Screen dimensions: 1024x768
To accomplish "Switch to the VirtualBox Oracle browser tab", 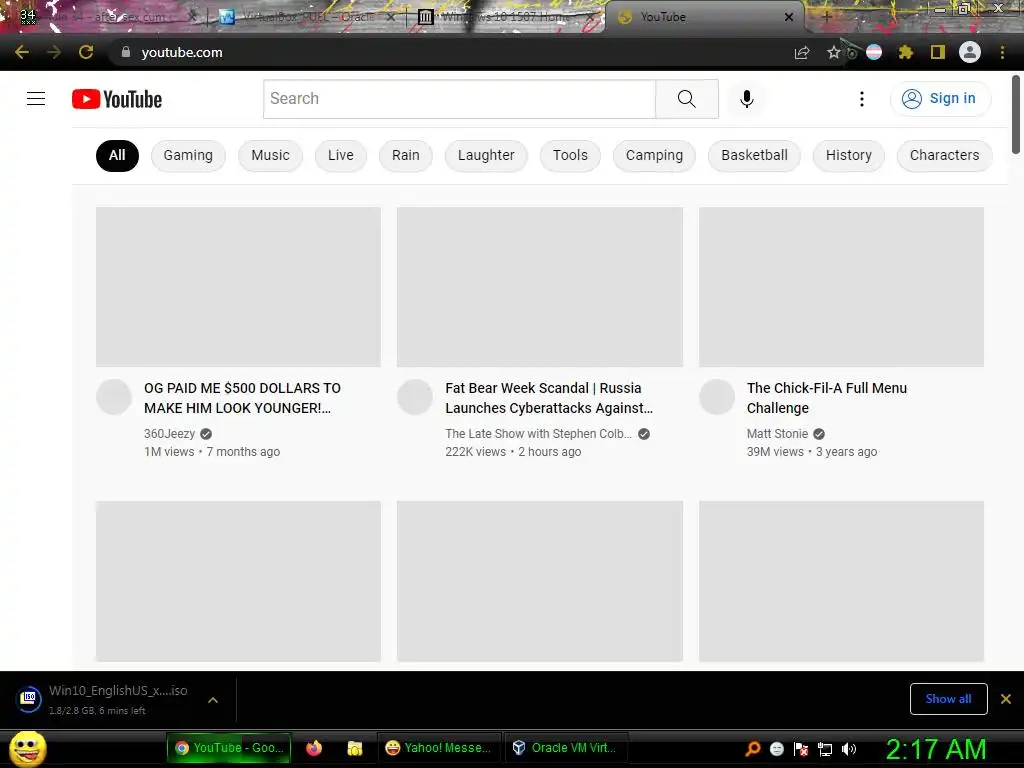I will click(x=307, y=17).
